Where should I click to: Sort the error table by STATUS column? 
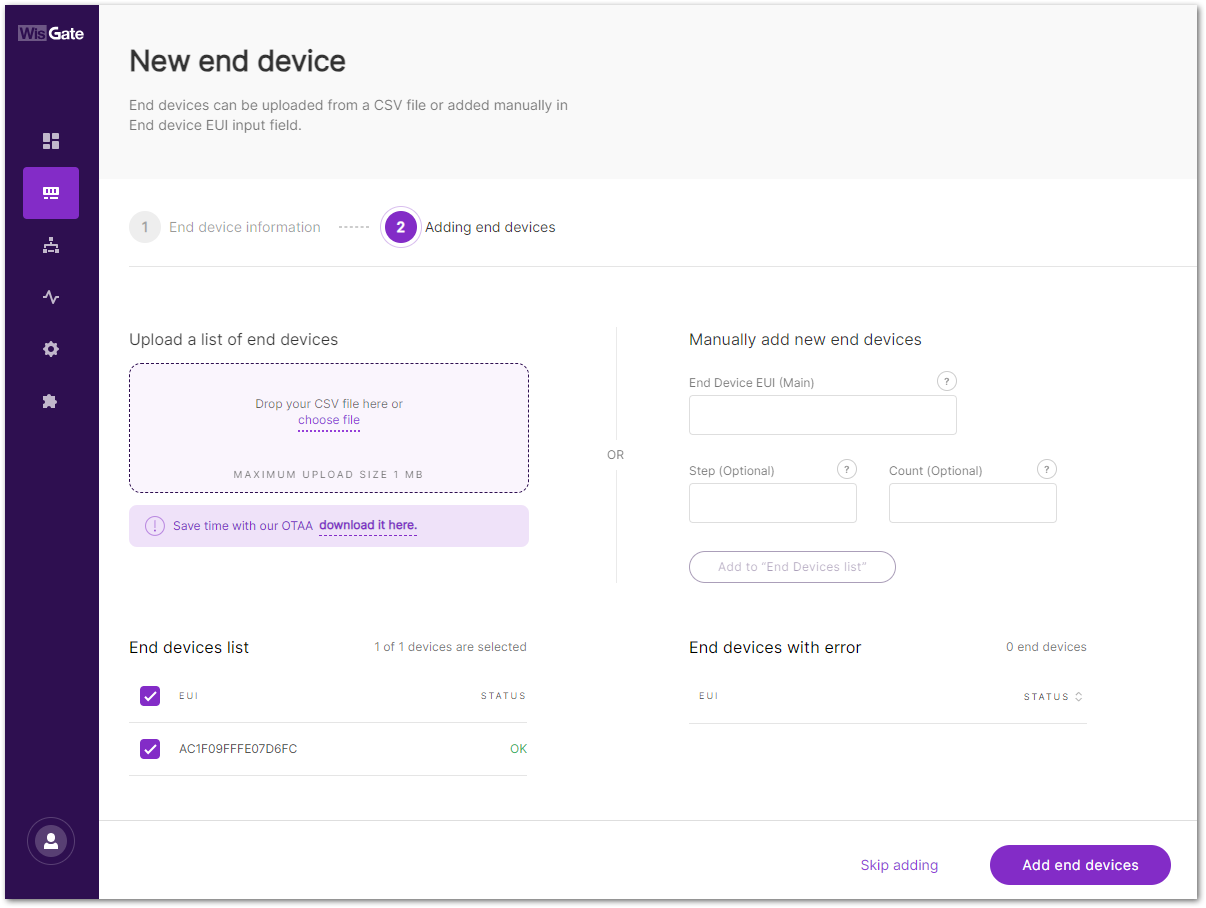[x=1052, y=696]
